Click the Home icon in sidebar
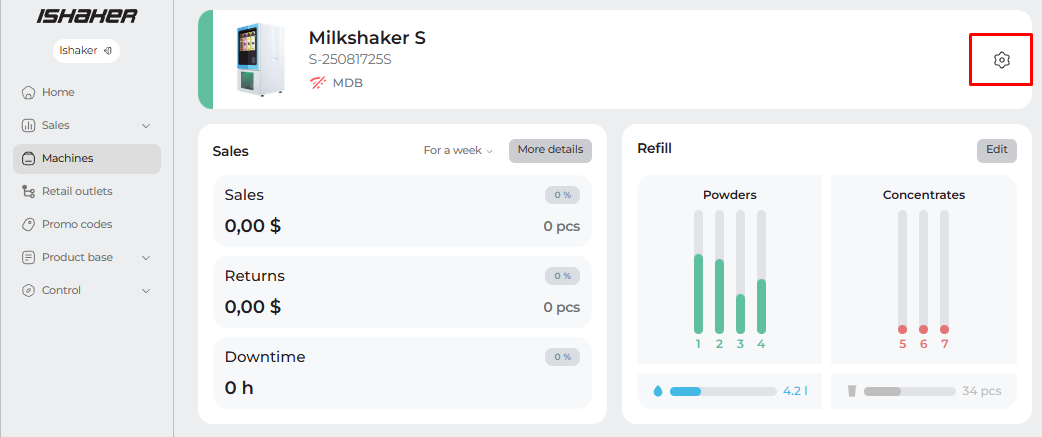Viewport: 1042px width, 437px height. click(28, 92)
